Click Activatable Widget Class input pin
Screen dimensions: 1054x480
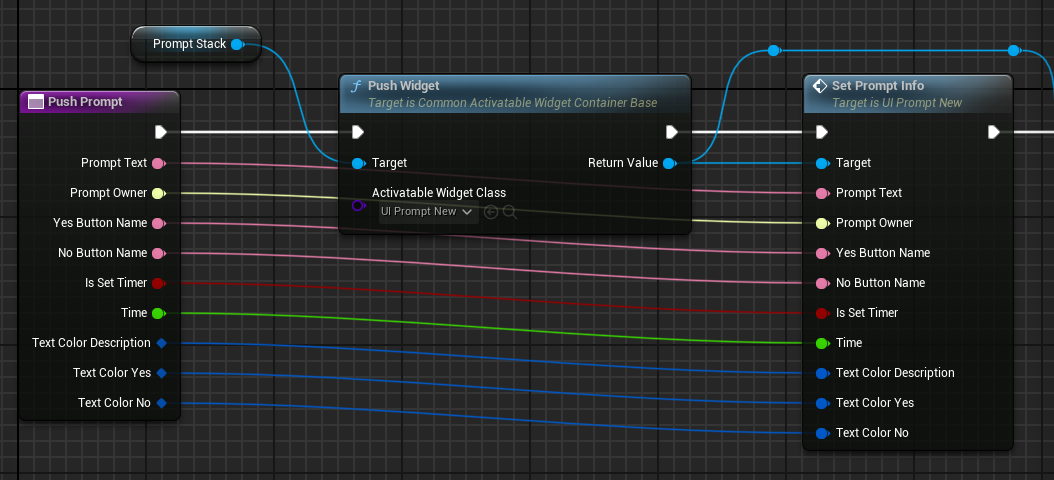tap(358, 206)
